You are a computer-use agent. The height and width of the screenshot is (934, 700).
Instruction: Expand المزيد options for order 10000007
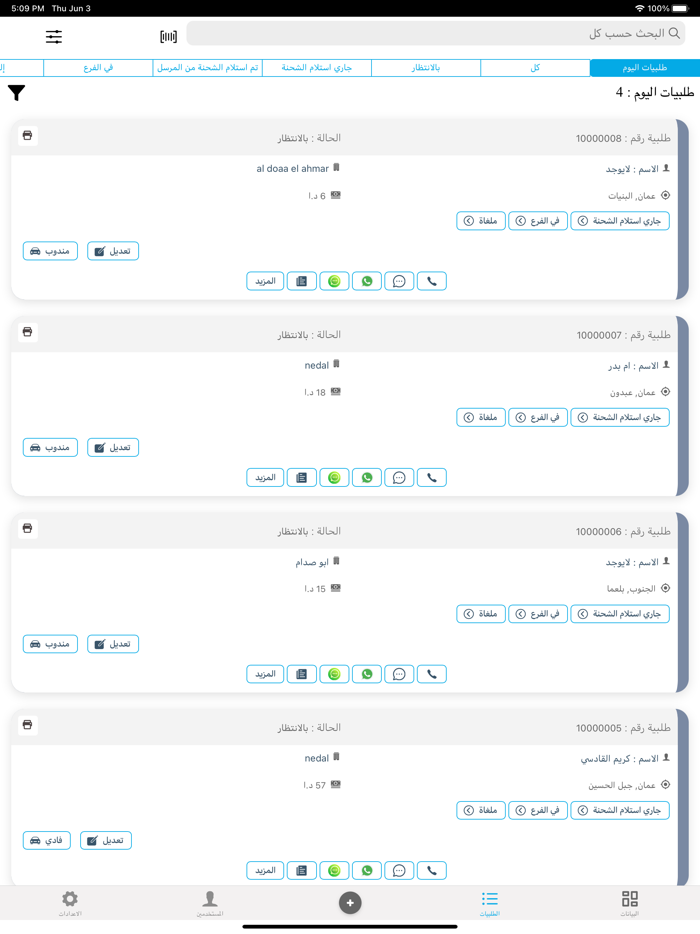point(265,478)
